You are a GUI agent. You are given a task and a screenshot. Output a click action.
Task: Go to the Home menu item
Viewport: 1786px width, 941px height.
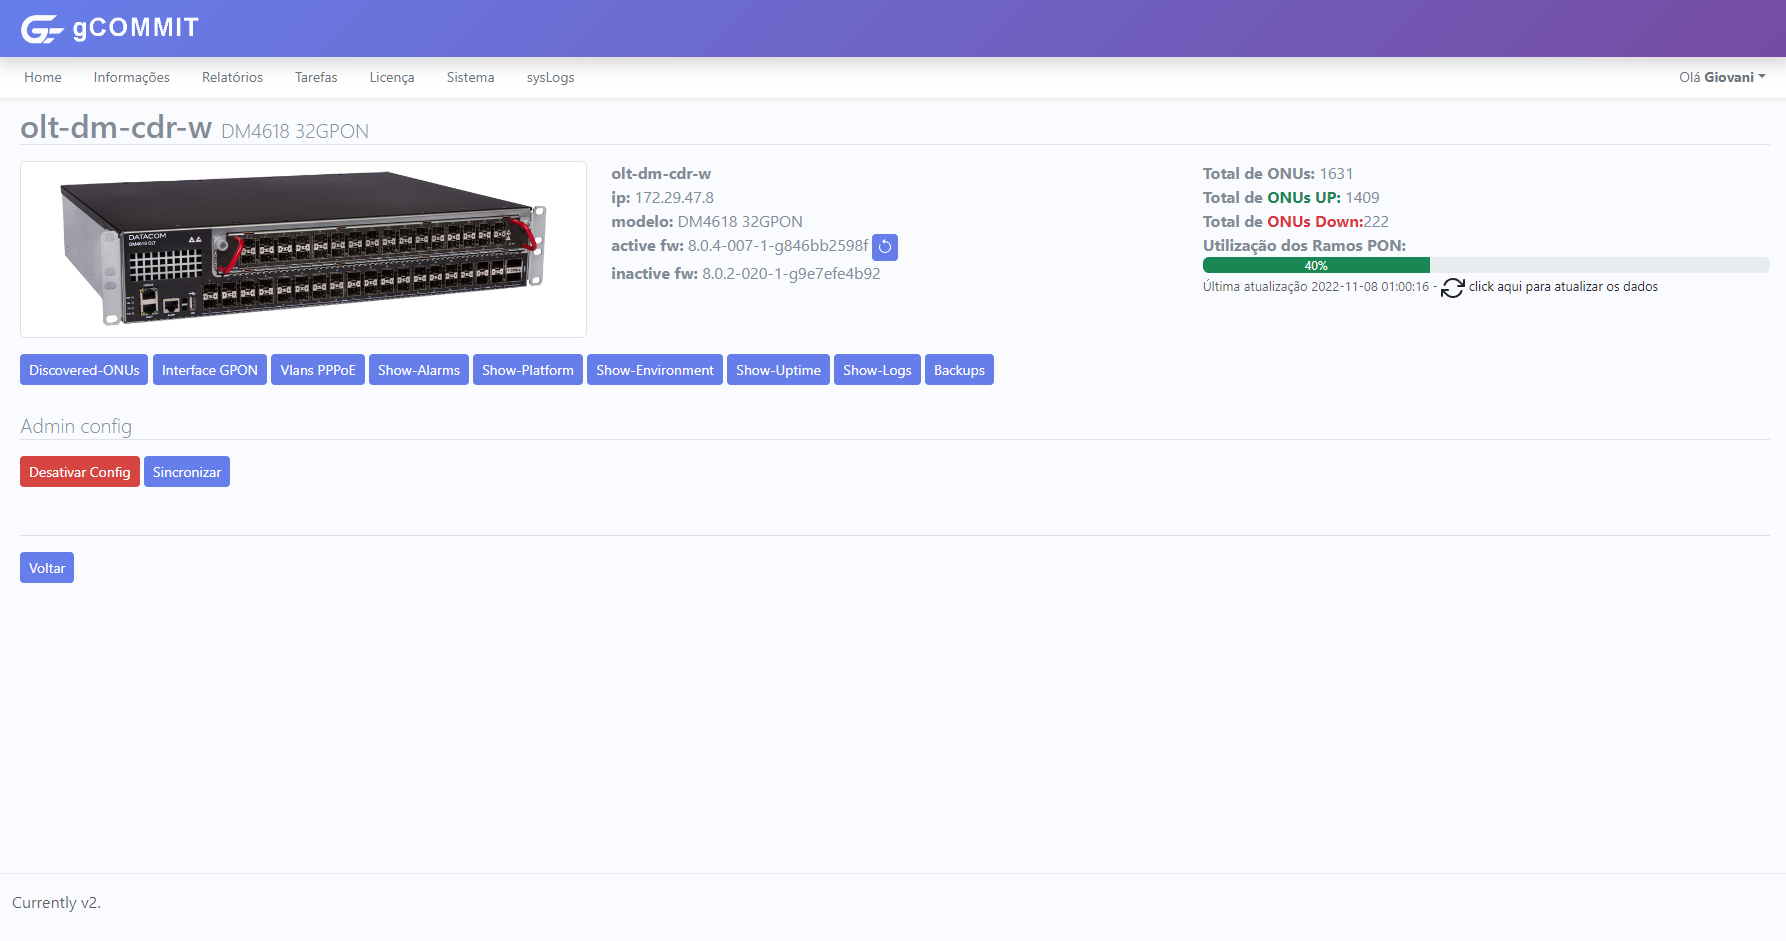point(43,77)
